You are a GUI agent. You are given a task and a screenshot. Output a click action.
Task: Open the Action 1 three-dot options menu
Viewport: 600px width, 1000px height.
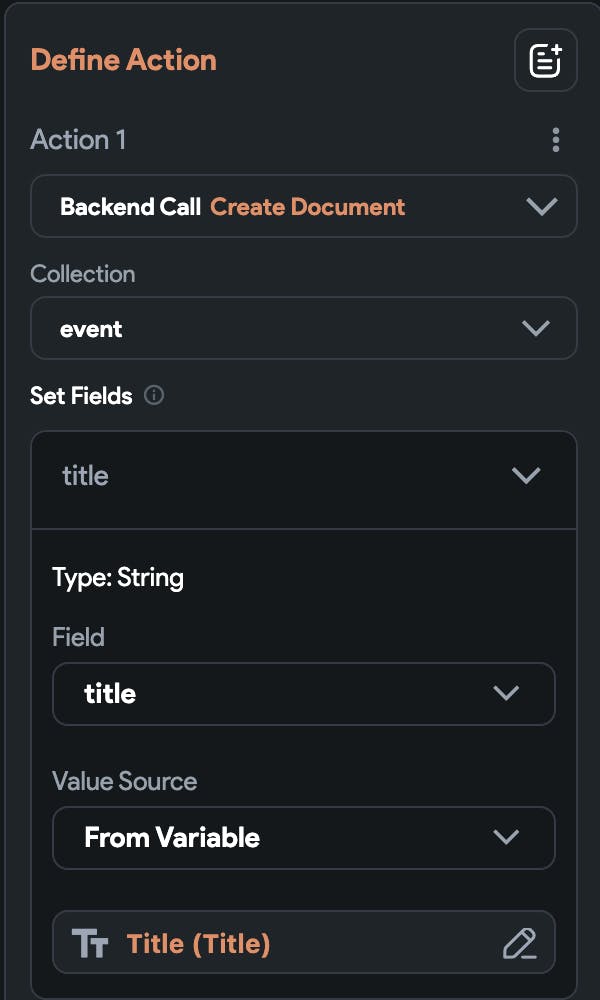click(556, 140)
